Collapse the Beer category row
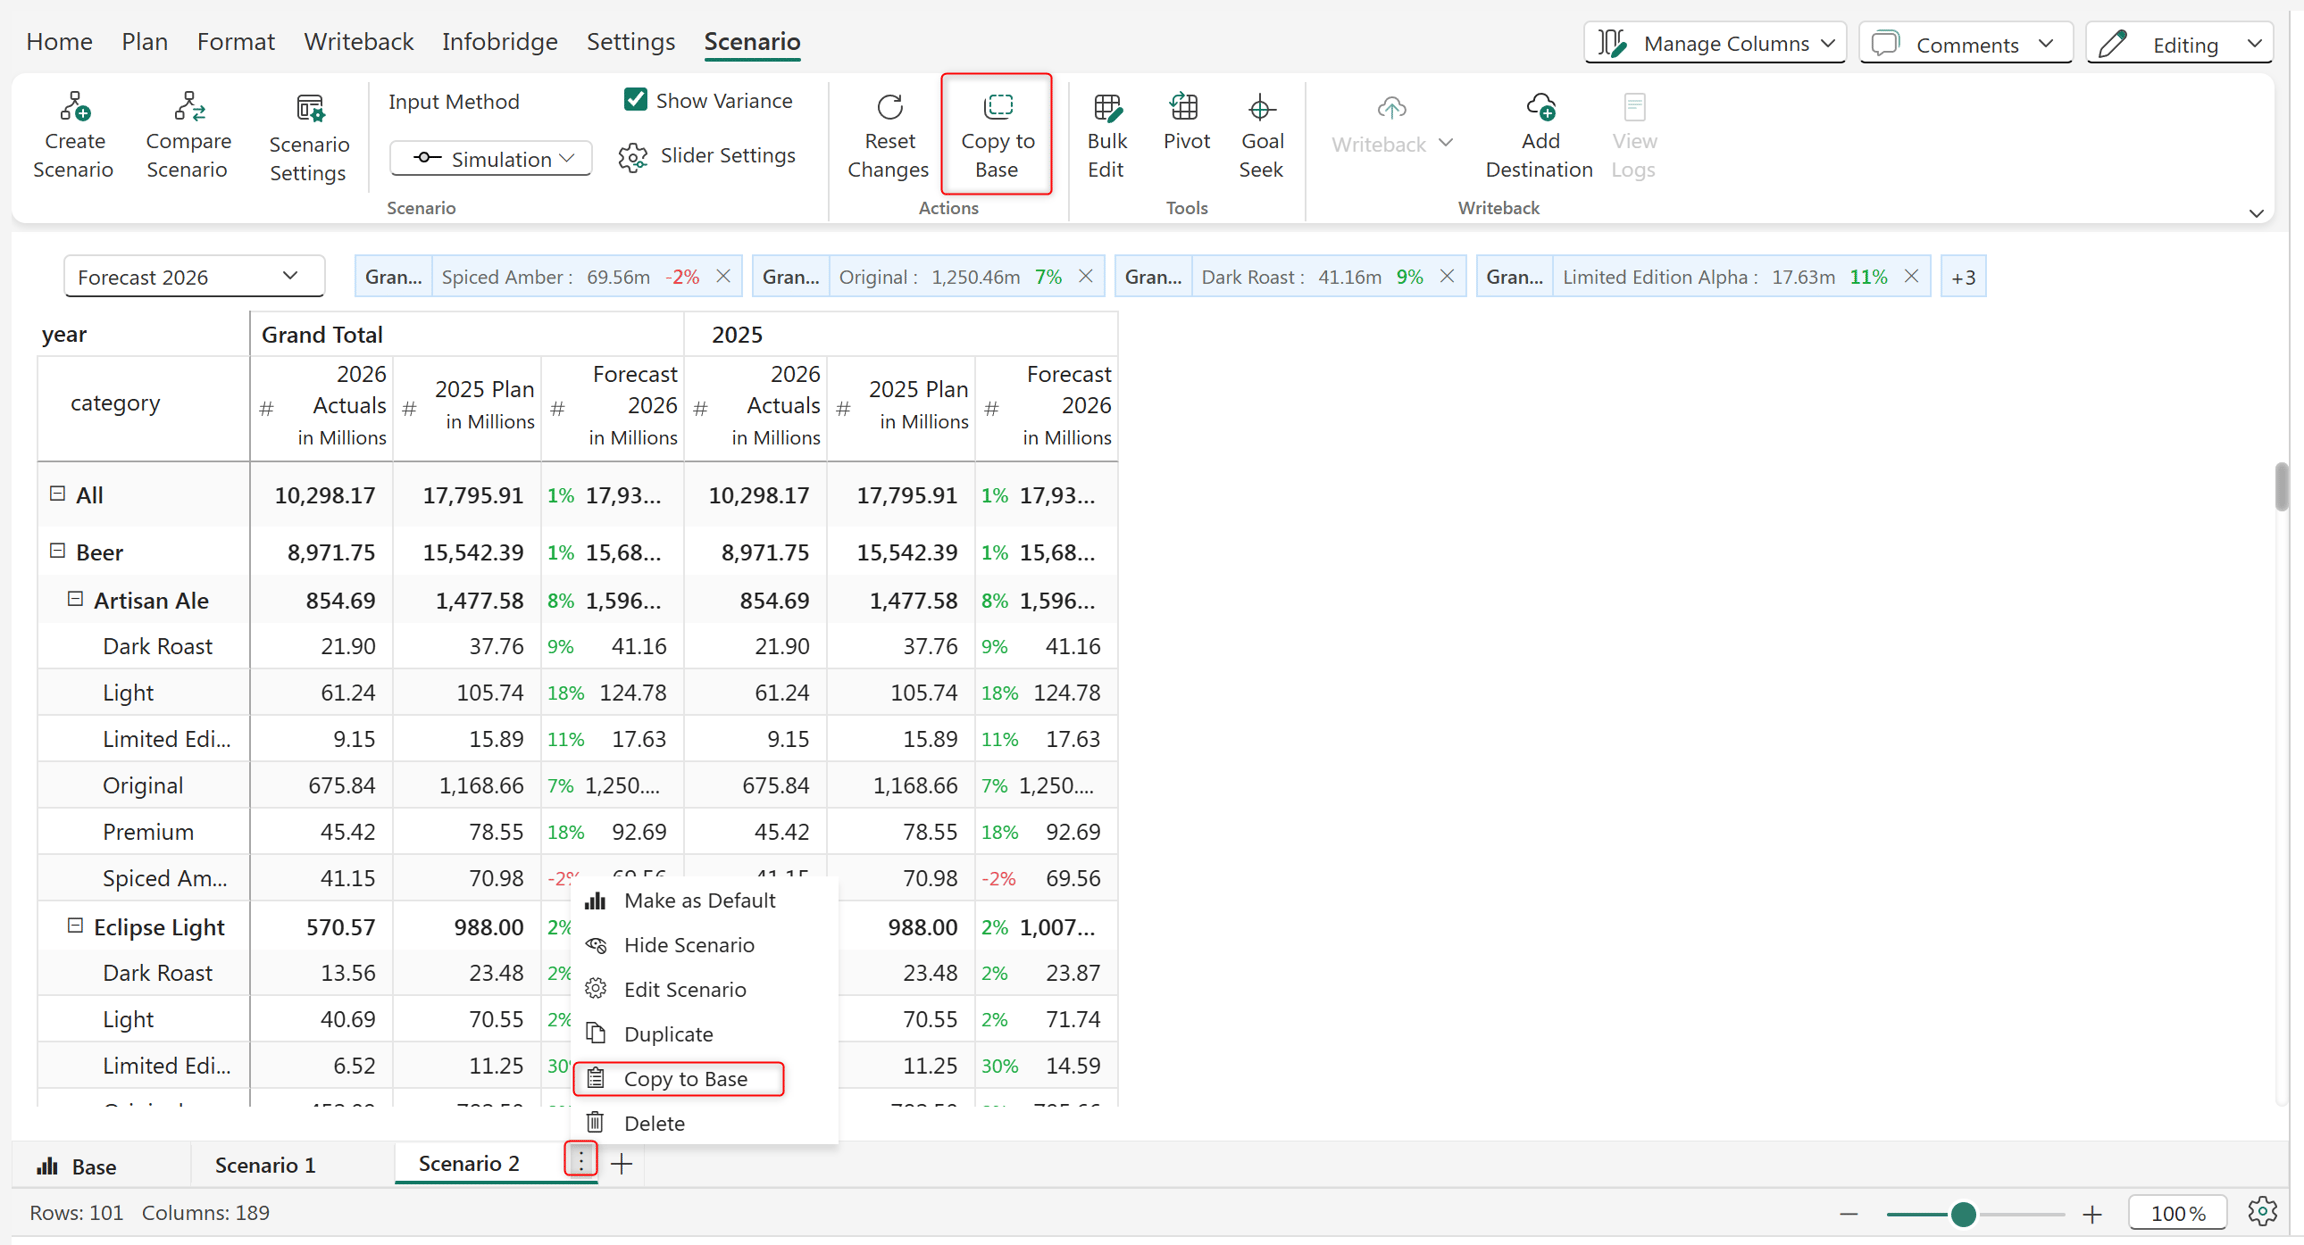Screen dimensions: 2304x1245 click(x=57, y=551)
